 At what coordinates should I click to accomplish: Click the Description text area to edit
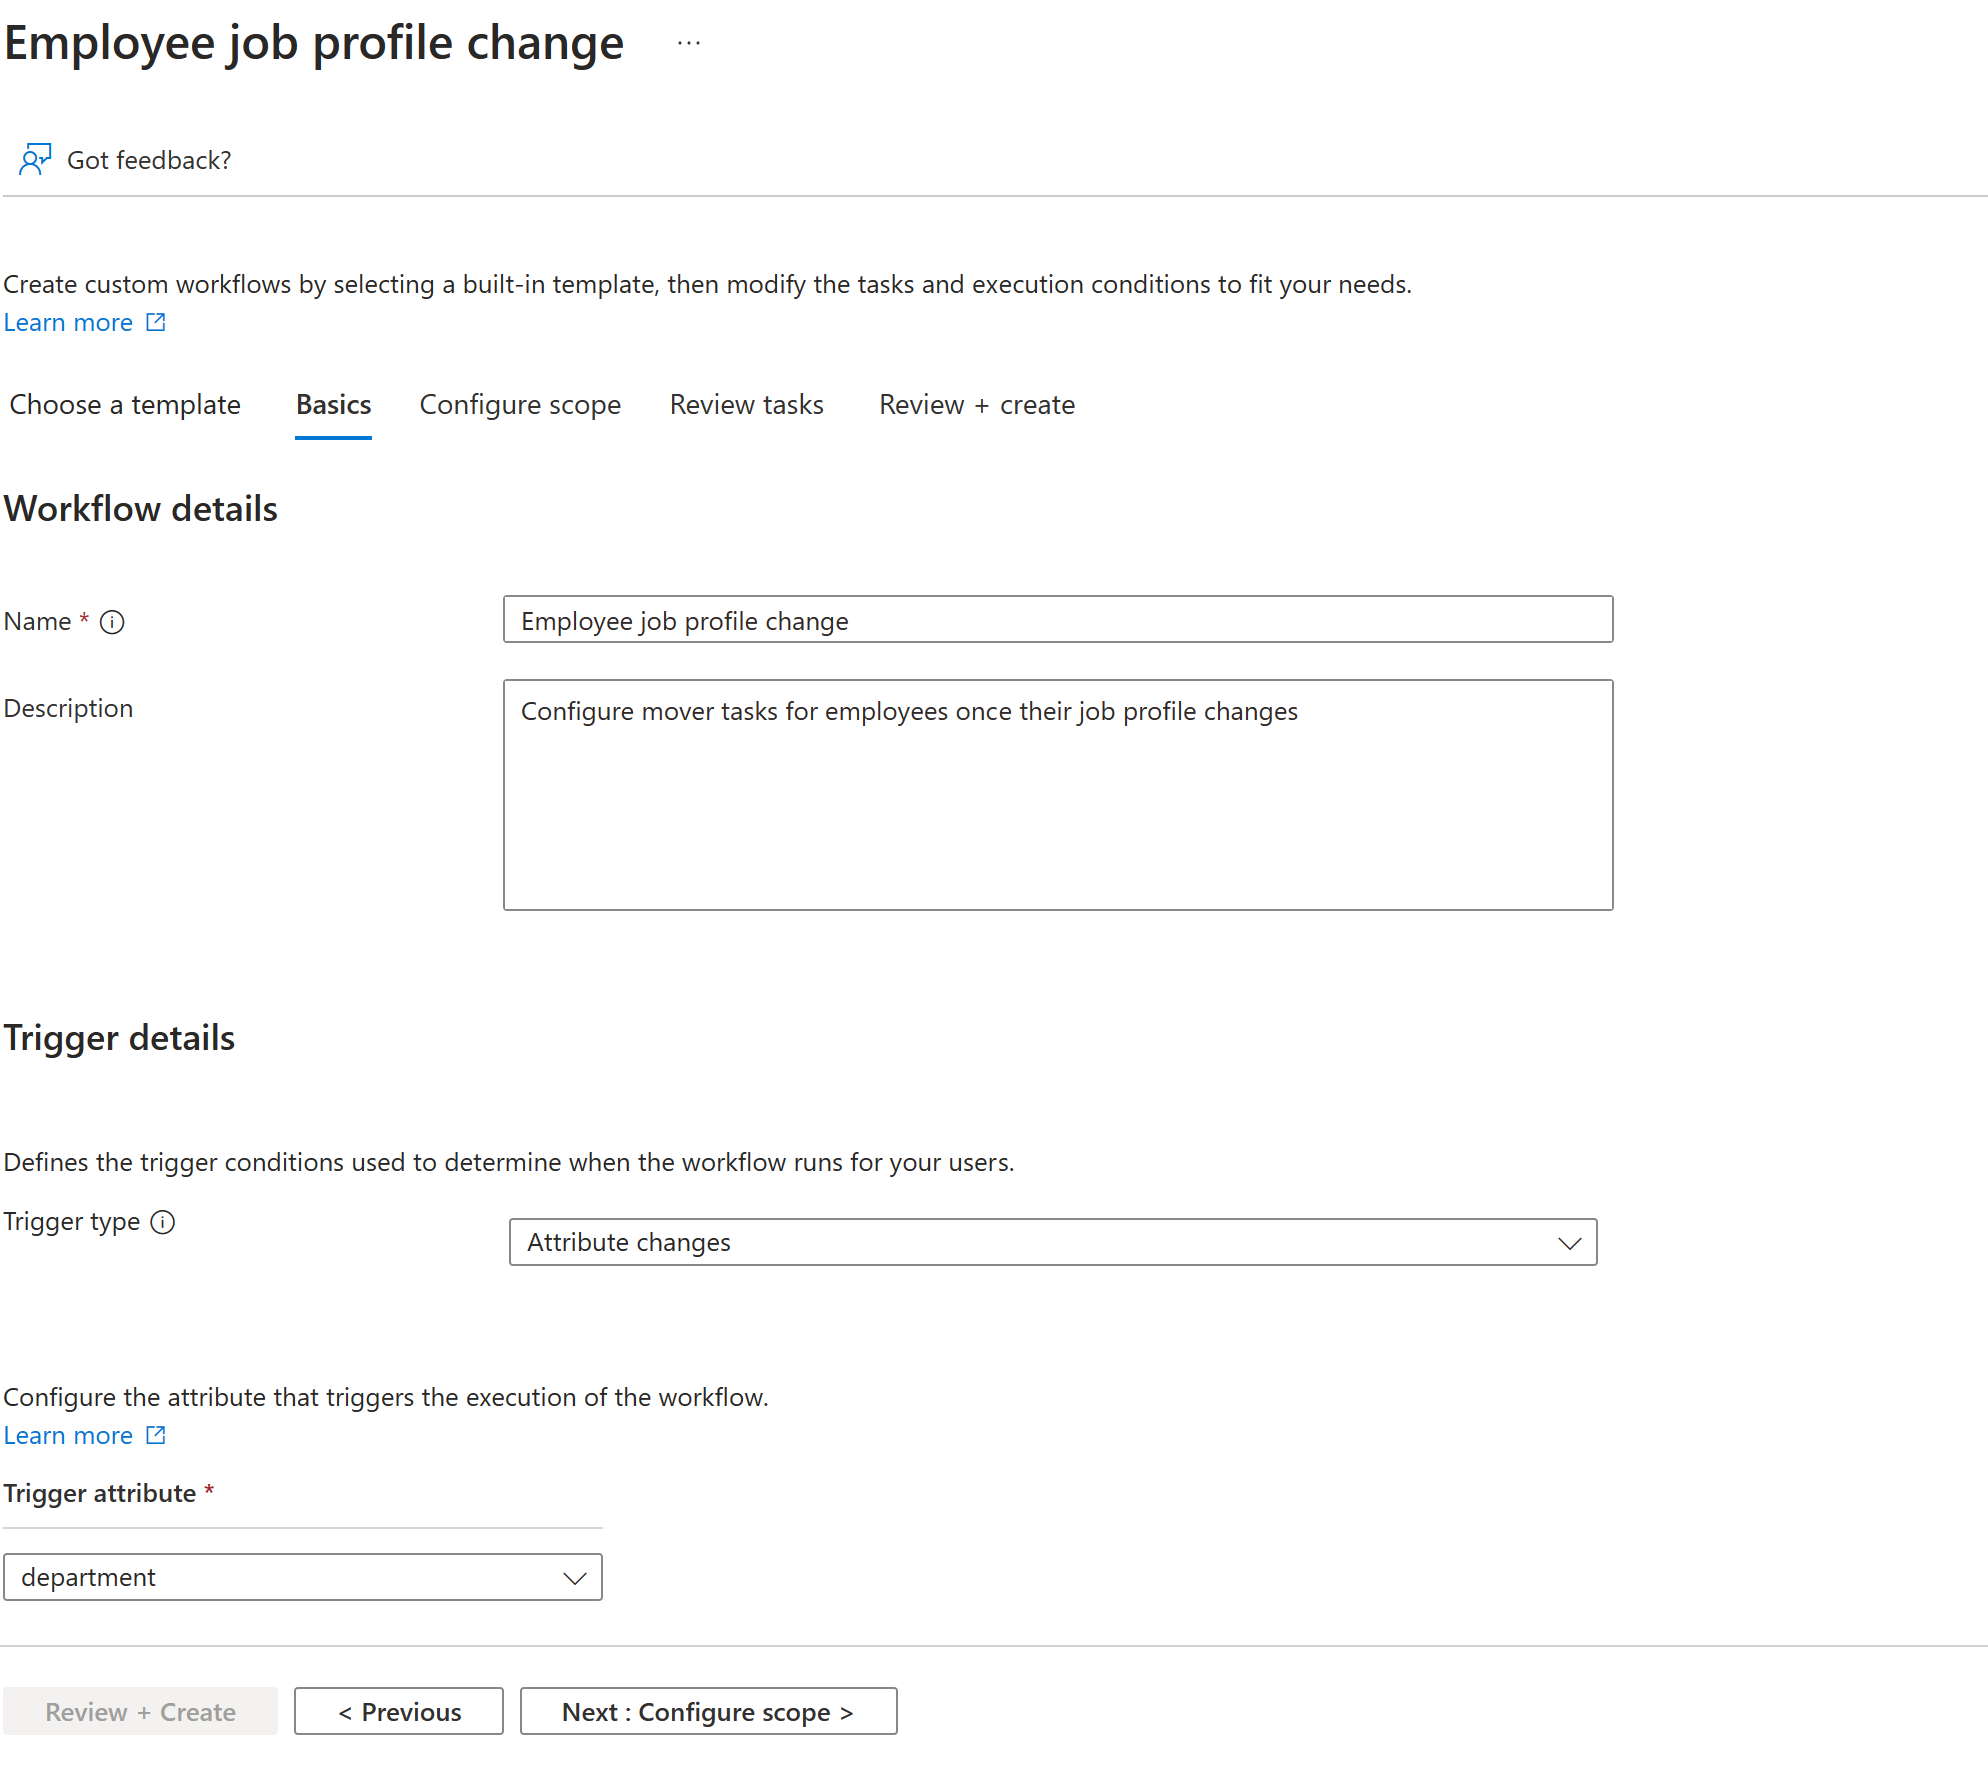(x=1058, y=795)
